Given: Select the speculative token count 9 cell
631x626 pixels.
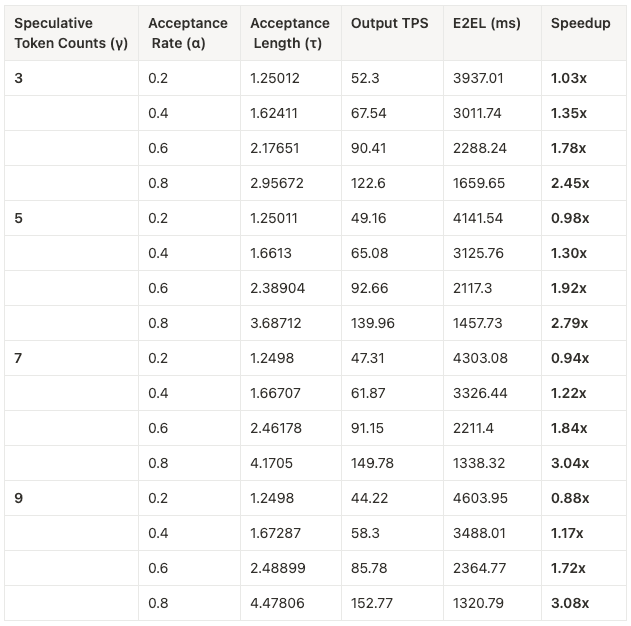Looking at the screenshot, I should (x=19, y=498).
